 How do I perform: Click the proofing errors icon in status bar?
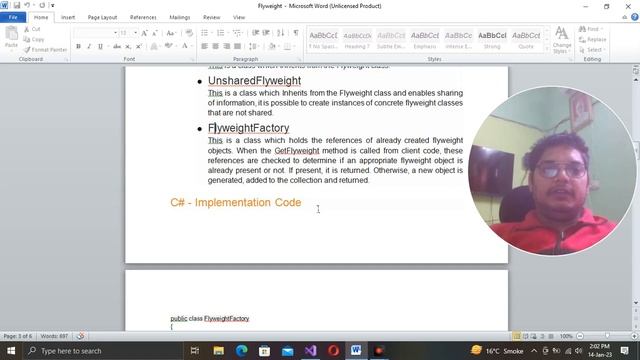[80, 336]
